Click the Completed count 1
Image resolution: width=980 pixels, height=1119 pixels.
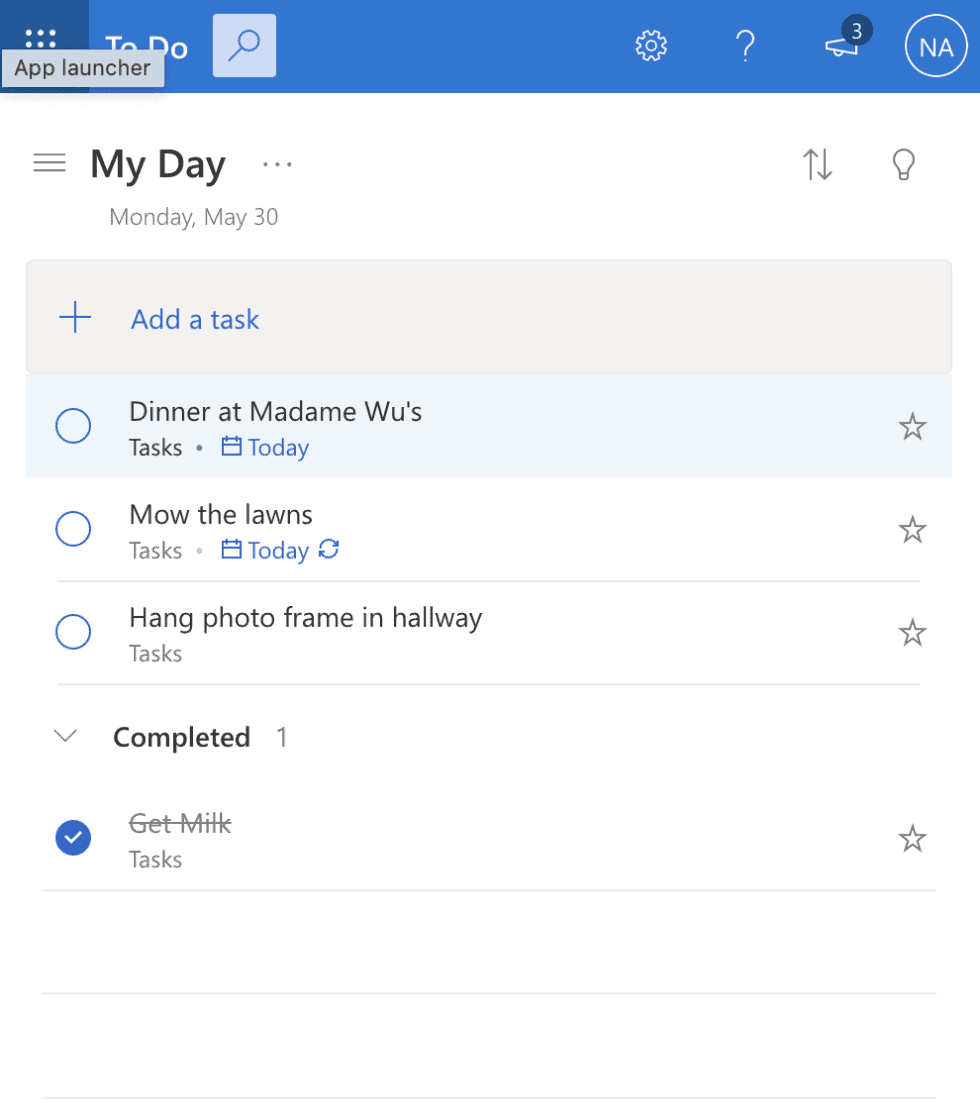282,737
